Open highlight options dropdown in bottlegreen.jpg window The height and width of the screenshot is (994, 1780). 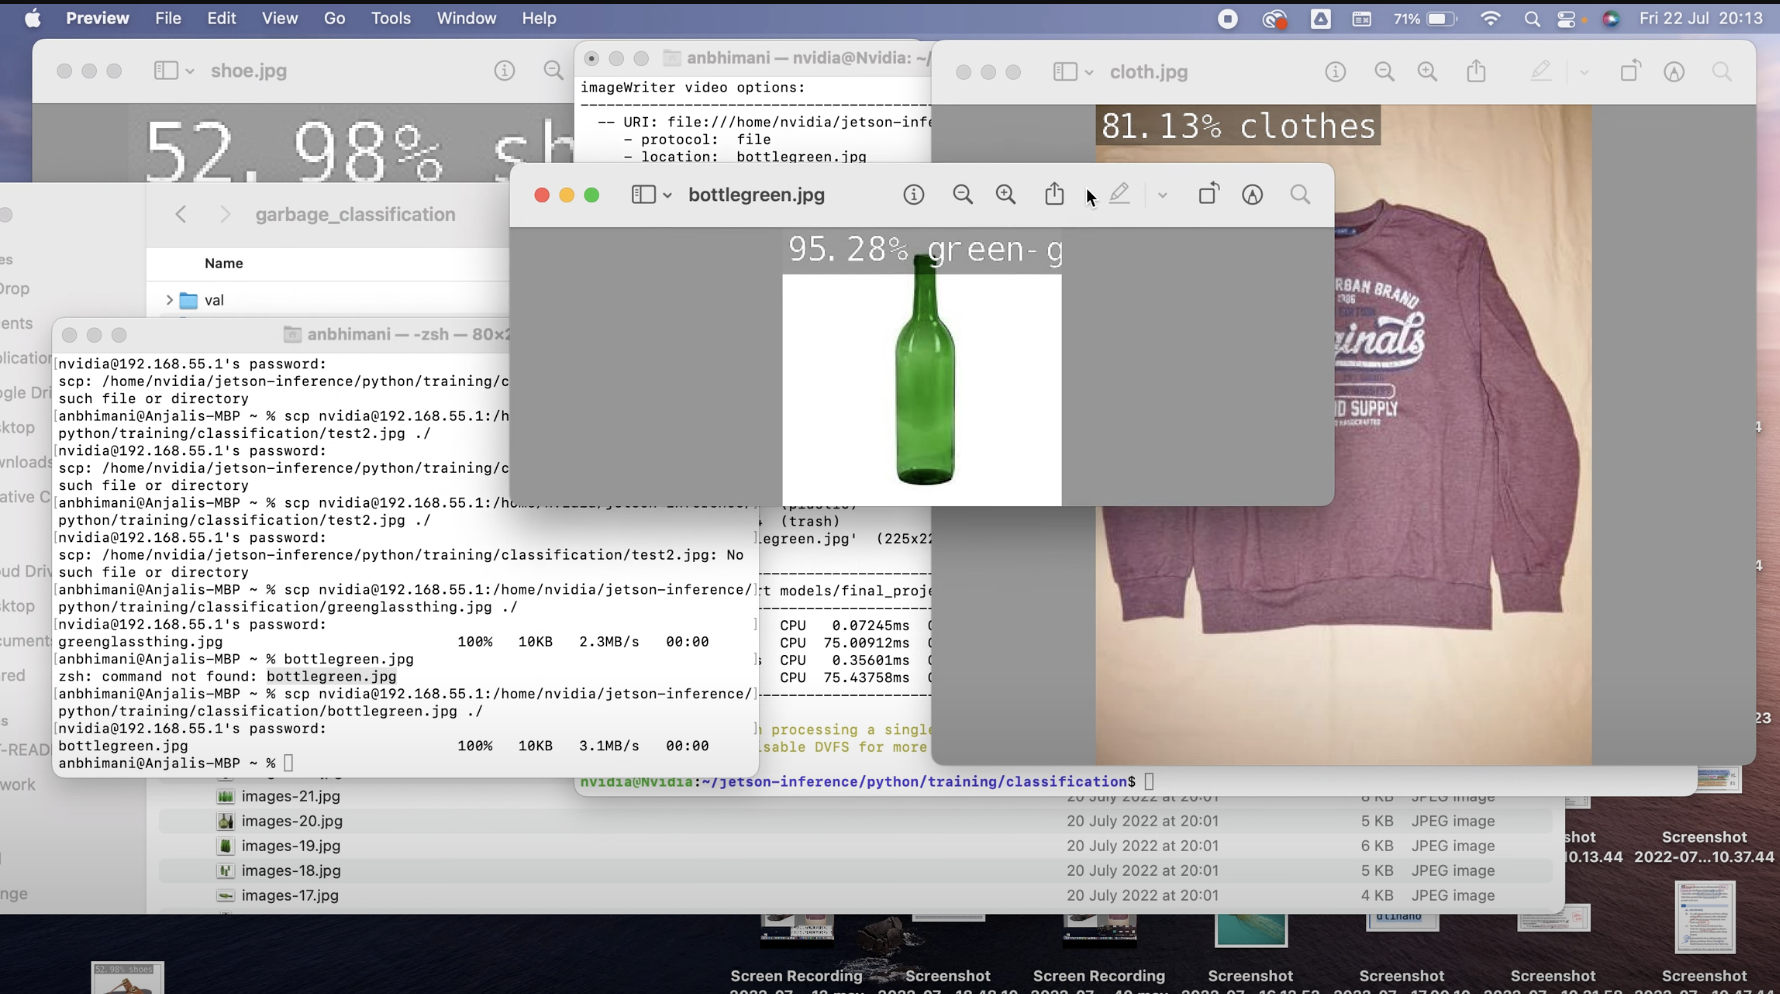(x=1162, y=195)
